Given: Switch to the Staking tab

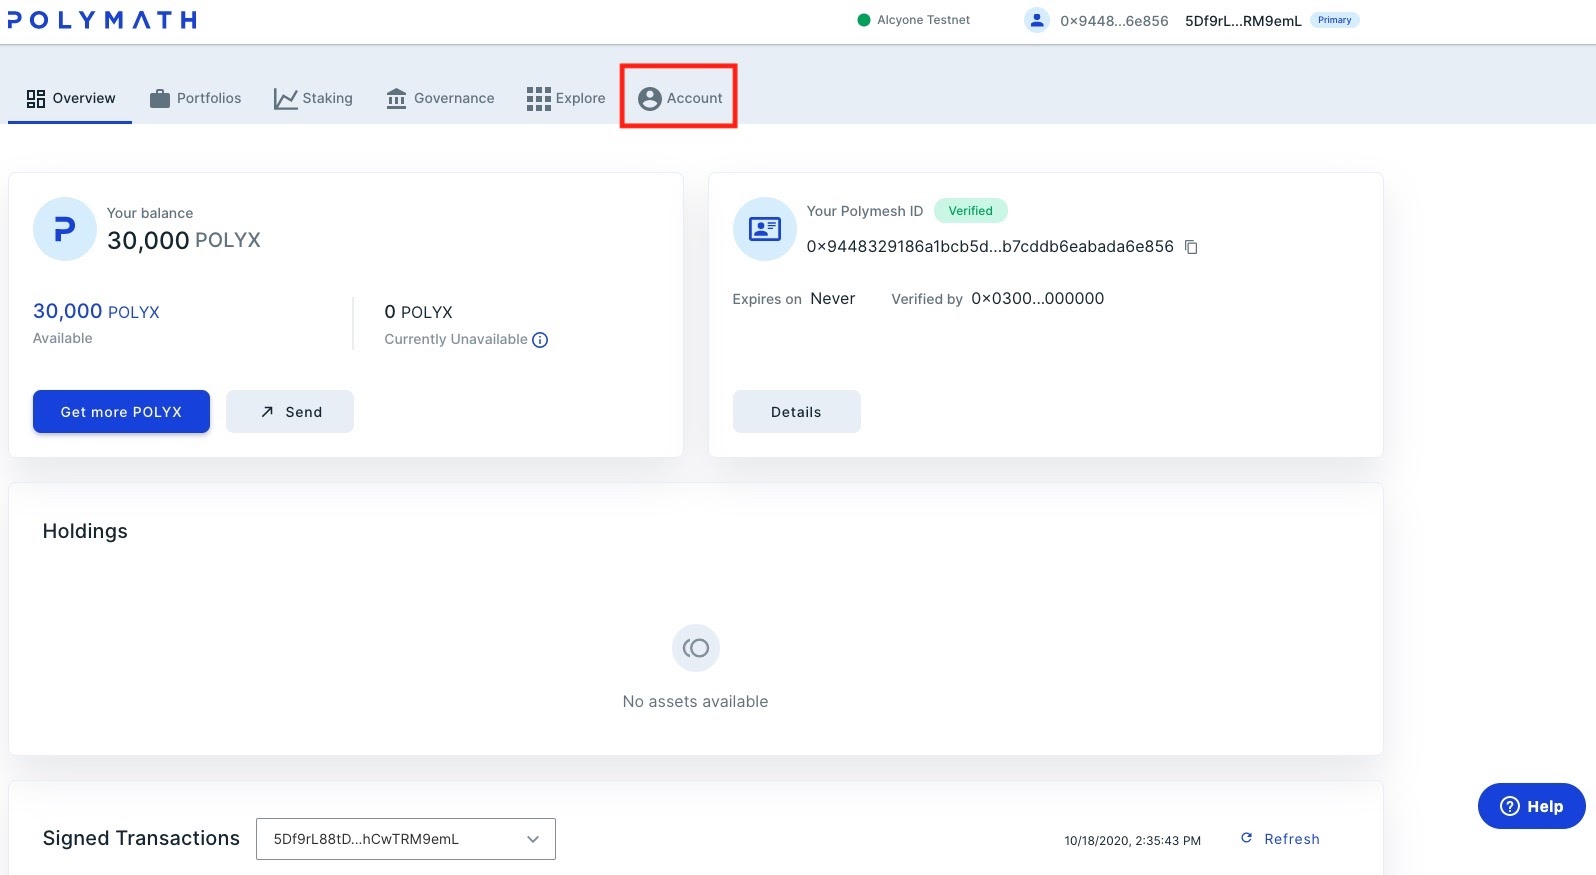Looking at the screenshot, I should tap(313, 98).
